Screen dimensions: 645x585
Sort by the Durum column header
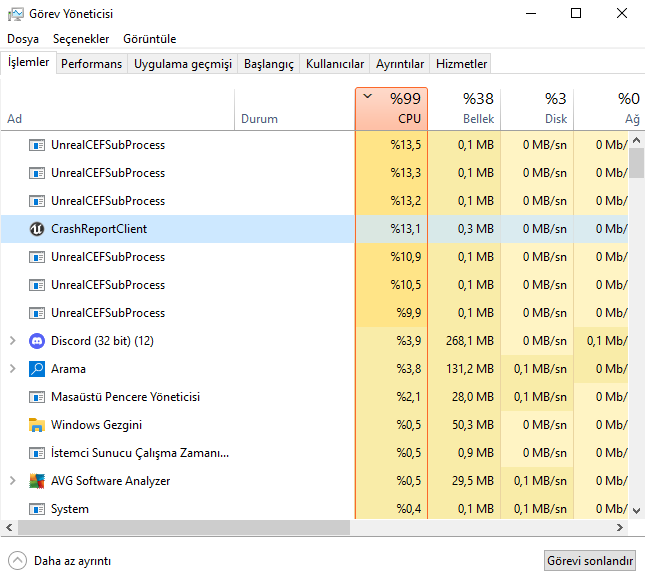point(295,109)
